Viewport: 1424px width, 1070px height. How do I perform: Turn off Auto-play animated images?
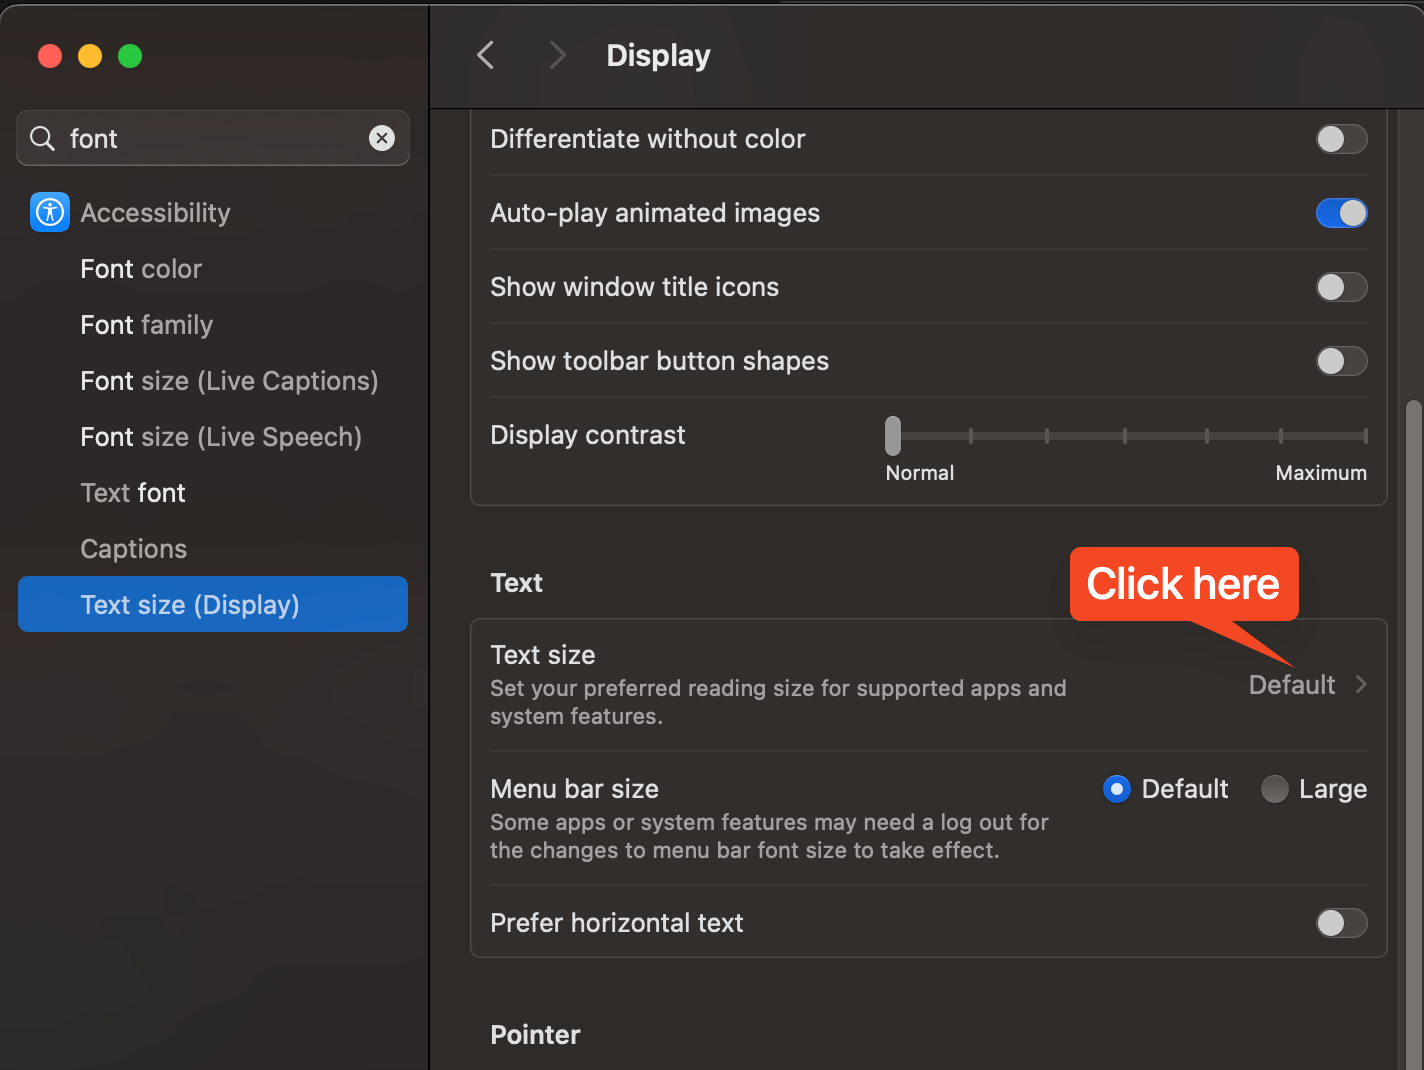tap(1341, 213)
